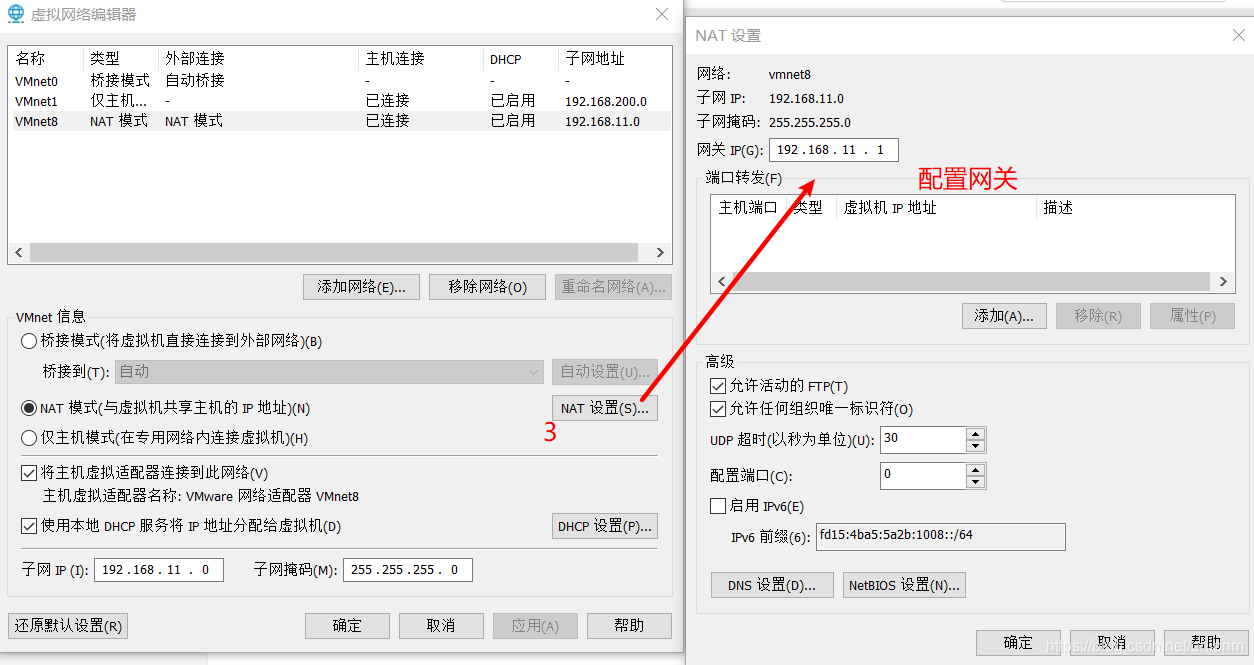Click the Virtual Network Editor globe icon
Viewport: 1254px width, 665px height.
point(15,14)
